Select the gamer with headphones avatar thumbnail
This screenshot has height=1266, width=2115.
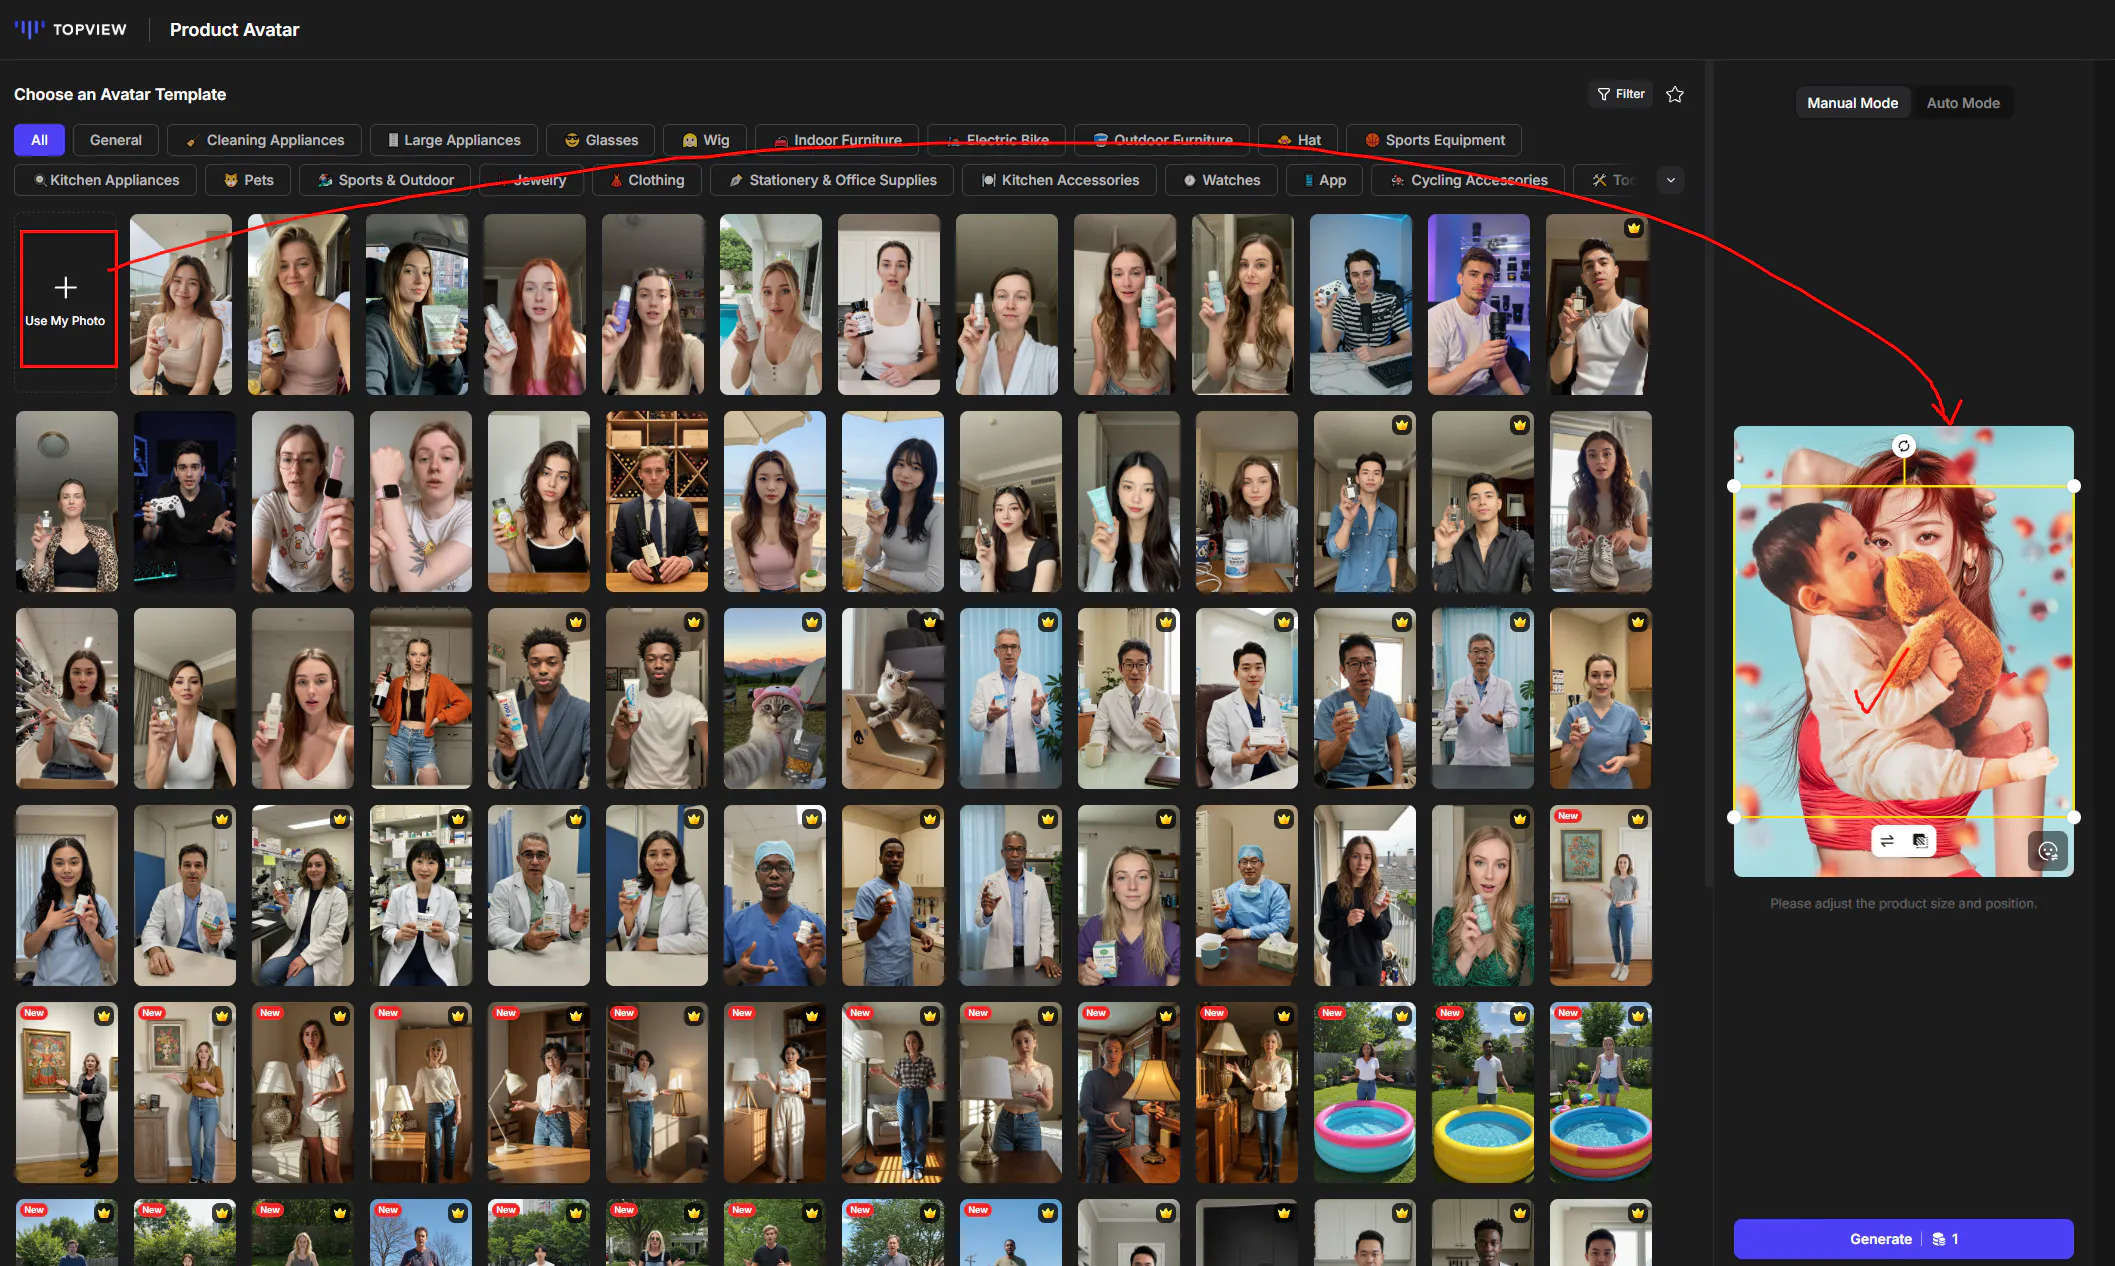1360,304
